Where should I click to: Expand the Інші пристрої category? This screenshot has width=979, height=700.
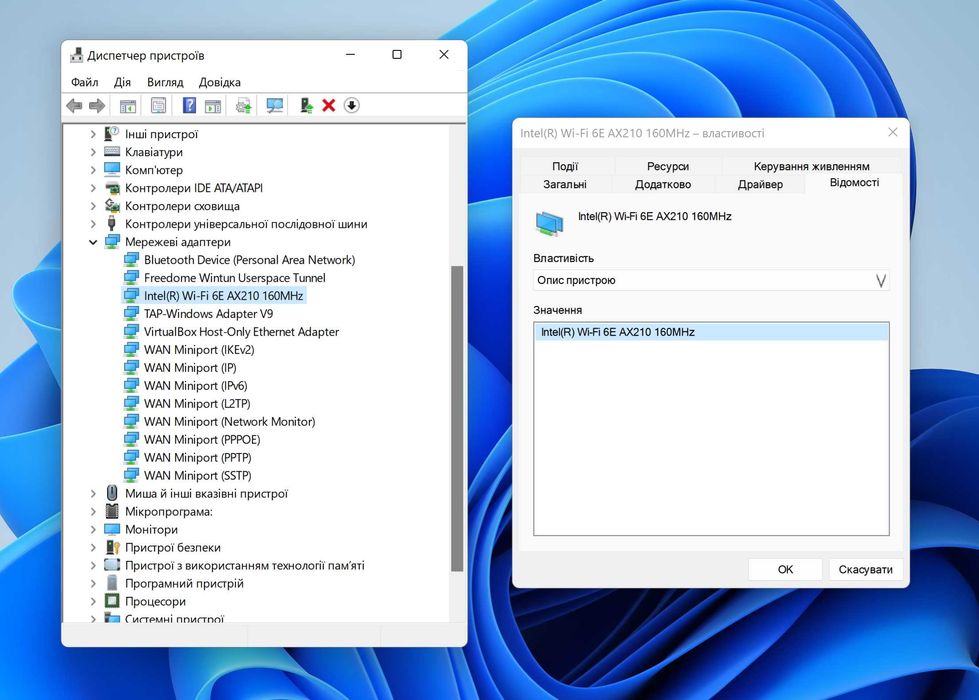coord(93,134)
